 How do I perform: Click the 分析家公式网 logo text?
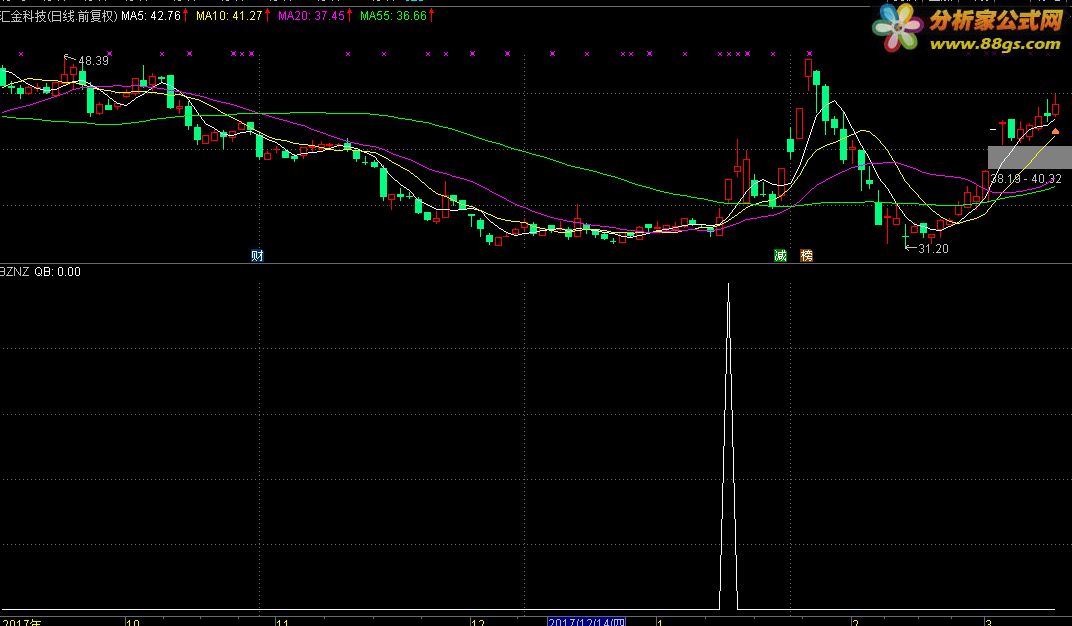(x=995, y=21)
